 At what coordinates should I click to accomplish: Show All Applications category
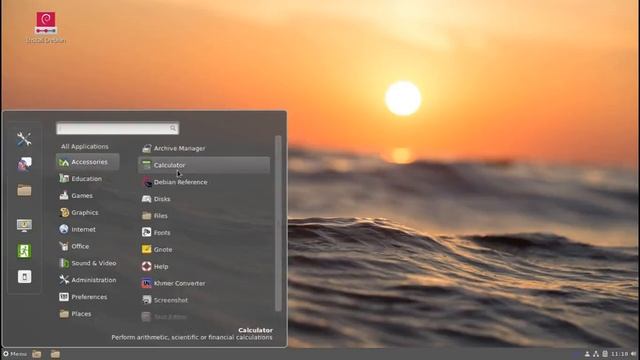(x=85, y=147)
